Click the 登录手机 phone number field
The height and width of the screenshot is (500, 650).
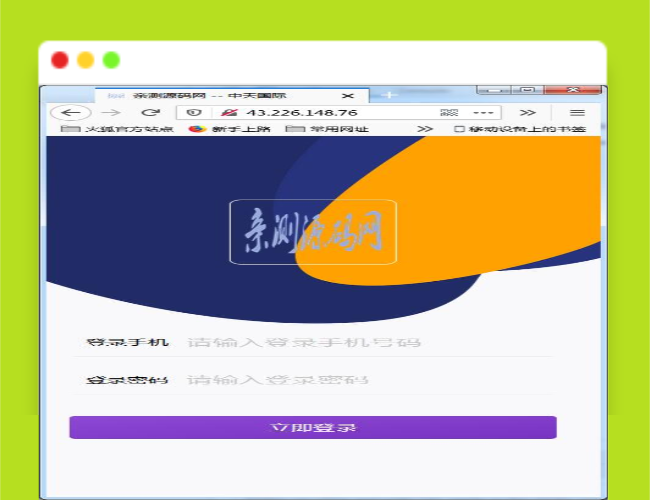(313, 342)
